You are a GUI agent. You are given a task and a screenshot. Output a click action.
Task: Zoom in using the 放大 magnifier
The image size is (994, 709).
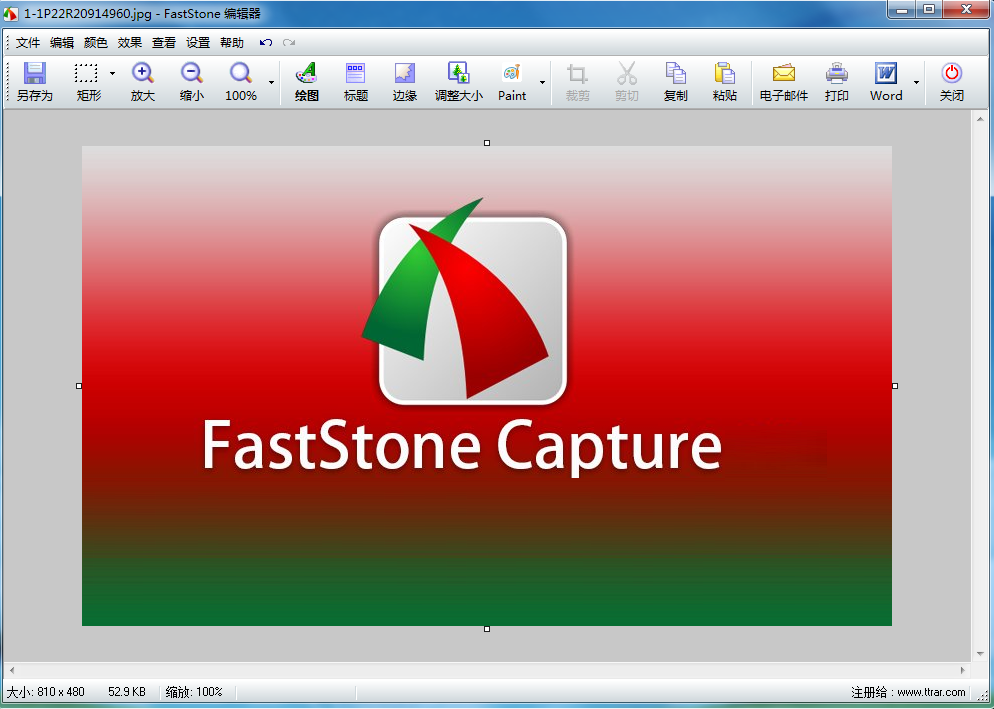coord(143,81)
